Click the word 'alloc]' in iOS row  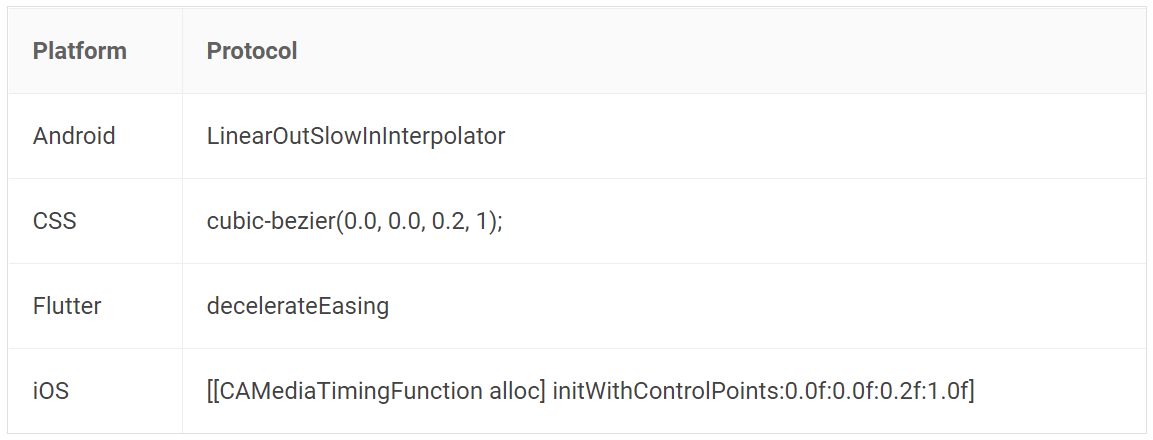pyautogui.click(x=518, y=390)
